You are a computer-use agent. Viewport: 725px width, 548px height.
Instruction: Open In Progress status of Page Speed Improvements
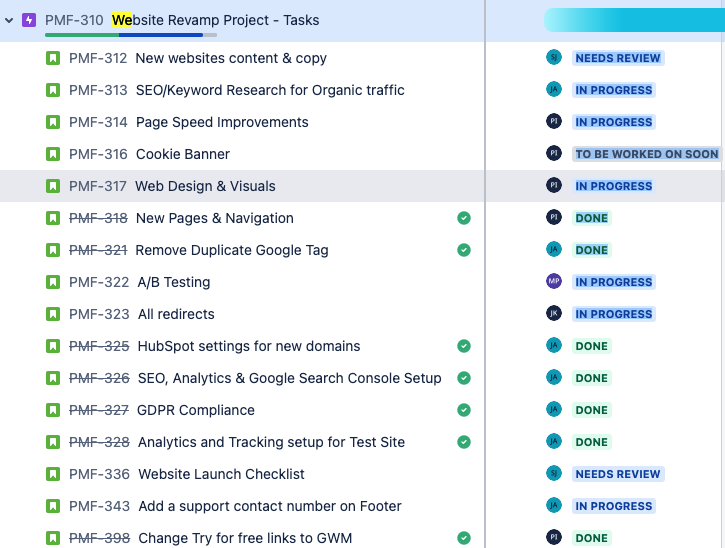click(x=614, y=122)
